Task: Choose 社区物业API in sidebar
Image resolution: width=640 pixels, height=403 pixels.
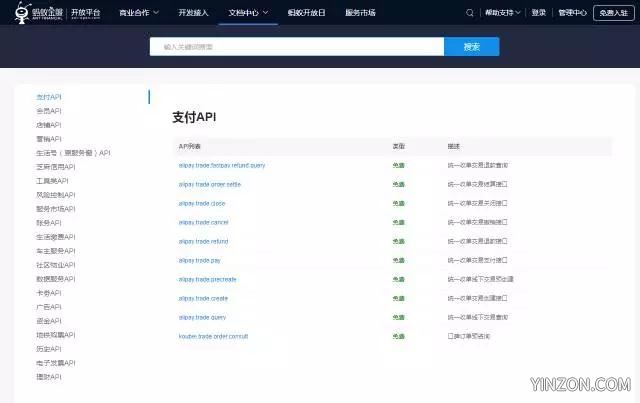Action: pos(56,265)
